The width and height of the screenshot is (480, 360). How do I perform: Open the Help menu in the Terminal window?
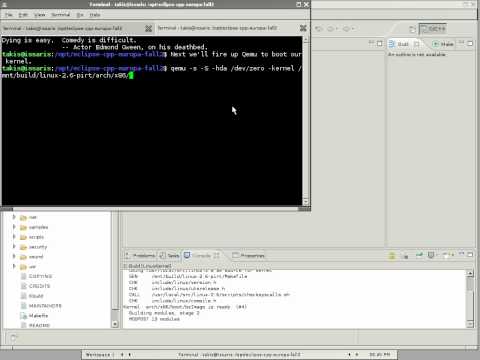click(x=95, y=15)
